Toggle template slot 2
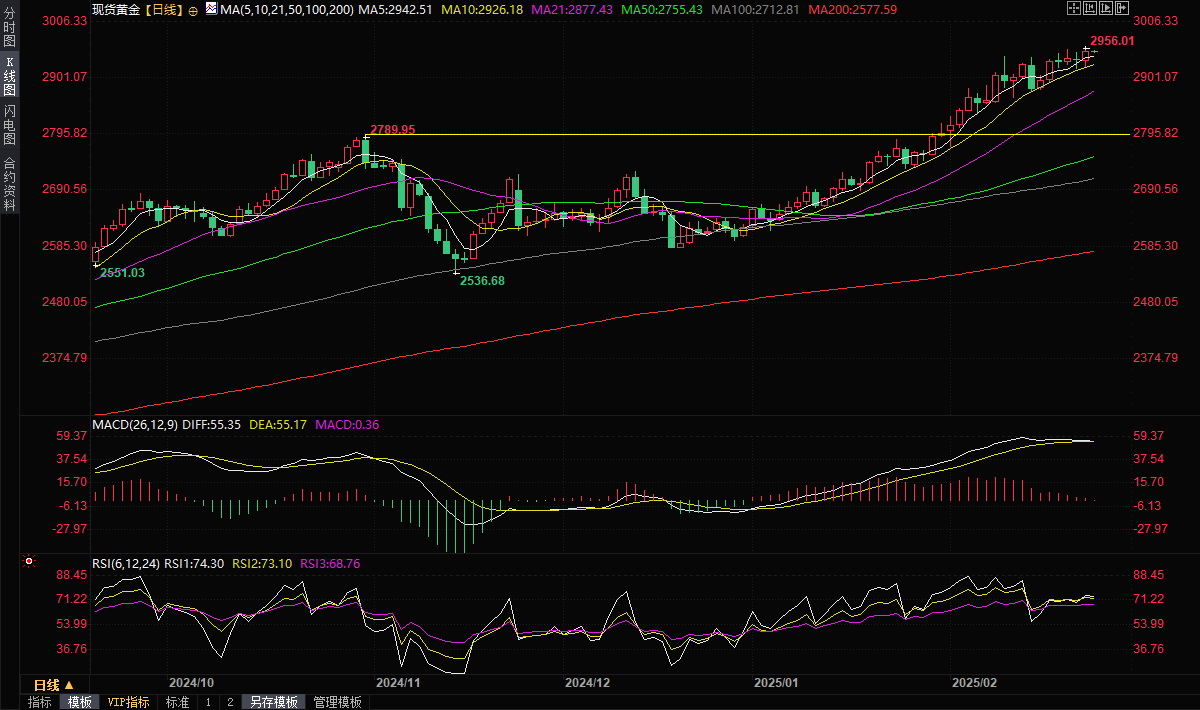This screenshot has width=1200, height=710. (230, 702)
